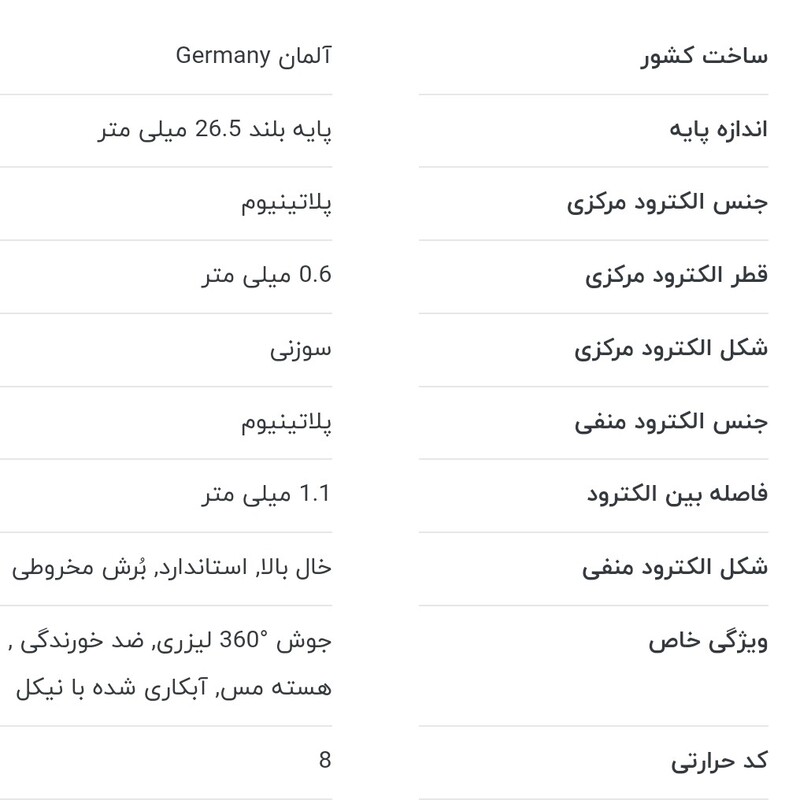Click the 'ساخت کشور' label

tap(703, 55)
